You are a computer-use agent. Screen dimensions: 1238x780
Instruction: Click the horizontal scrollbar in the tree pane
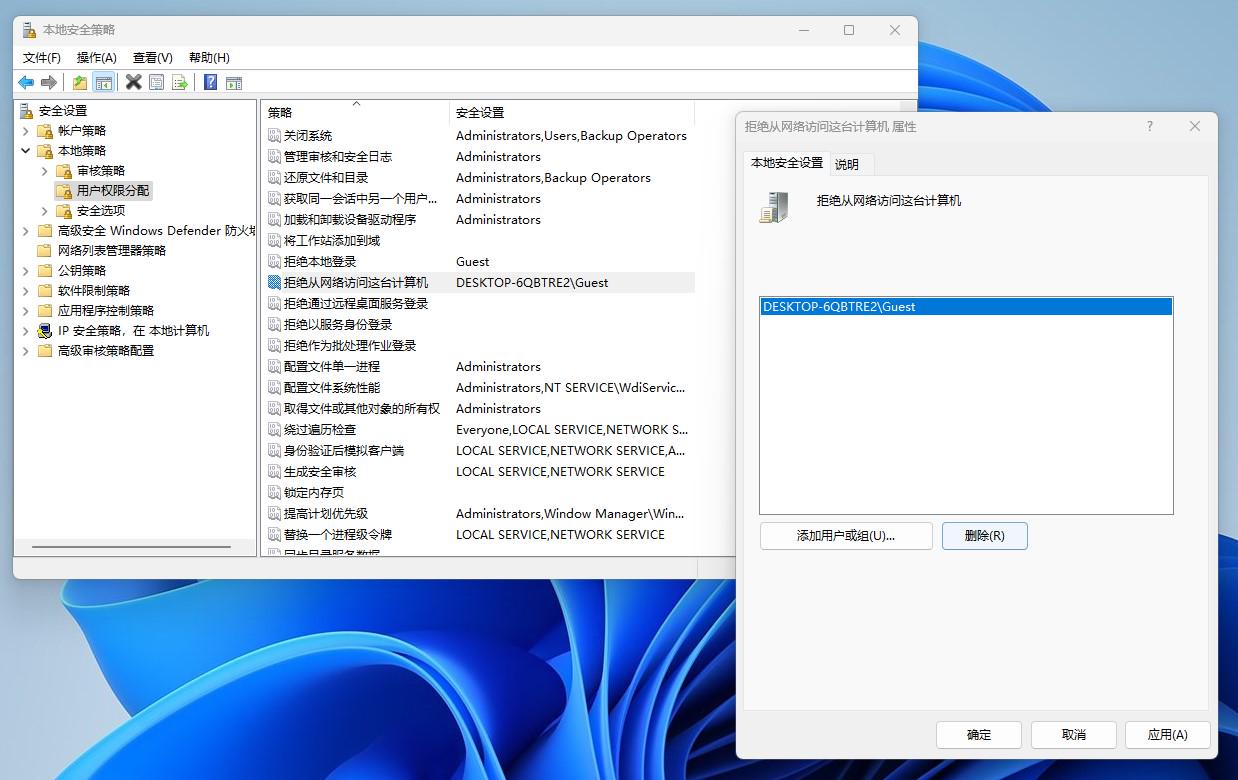pos(130,547)
